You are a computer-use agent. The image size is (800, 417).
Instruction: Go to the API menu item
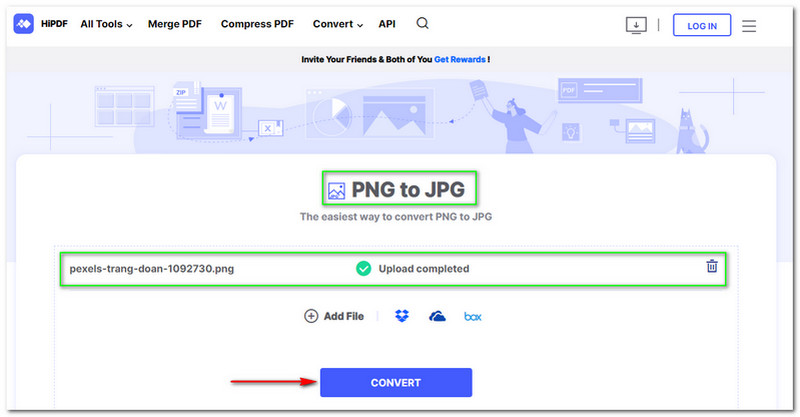(x=387, y=24)
